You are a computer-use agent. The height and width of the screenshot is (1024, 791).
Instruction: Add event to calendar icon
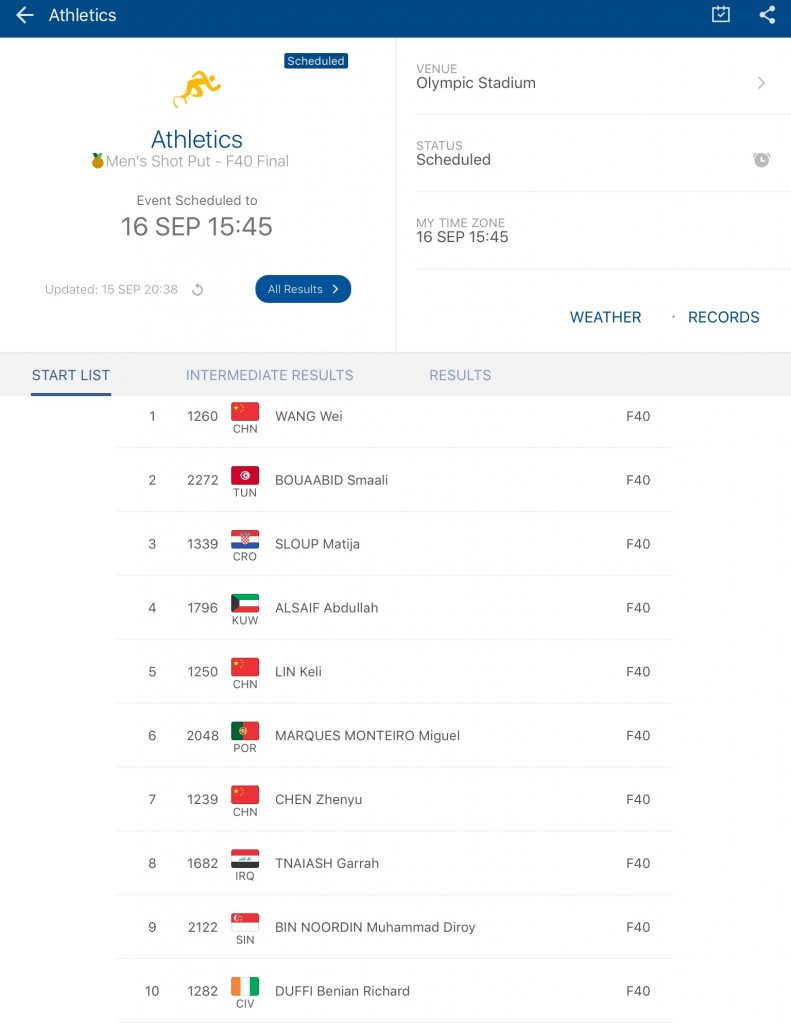point(721,15)
